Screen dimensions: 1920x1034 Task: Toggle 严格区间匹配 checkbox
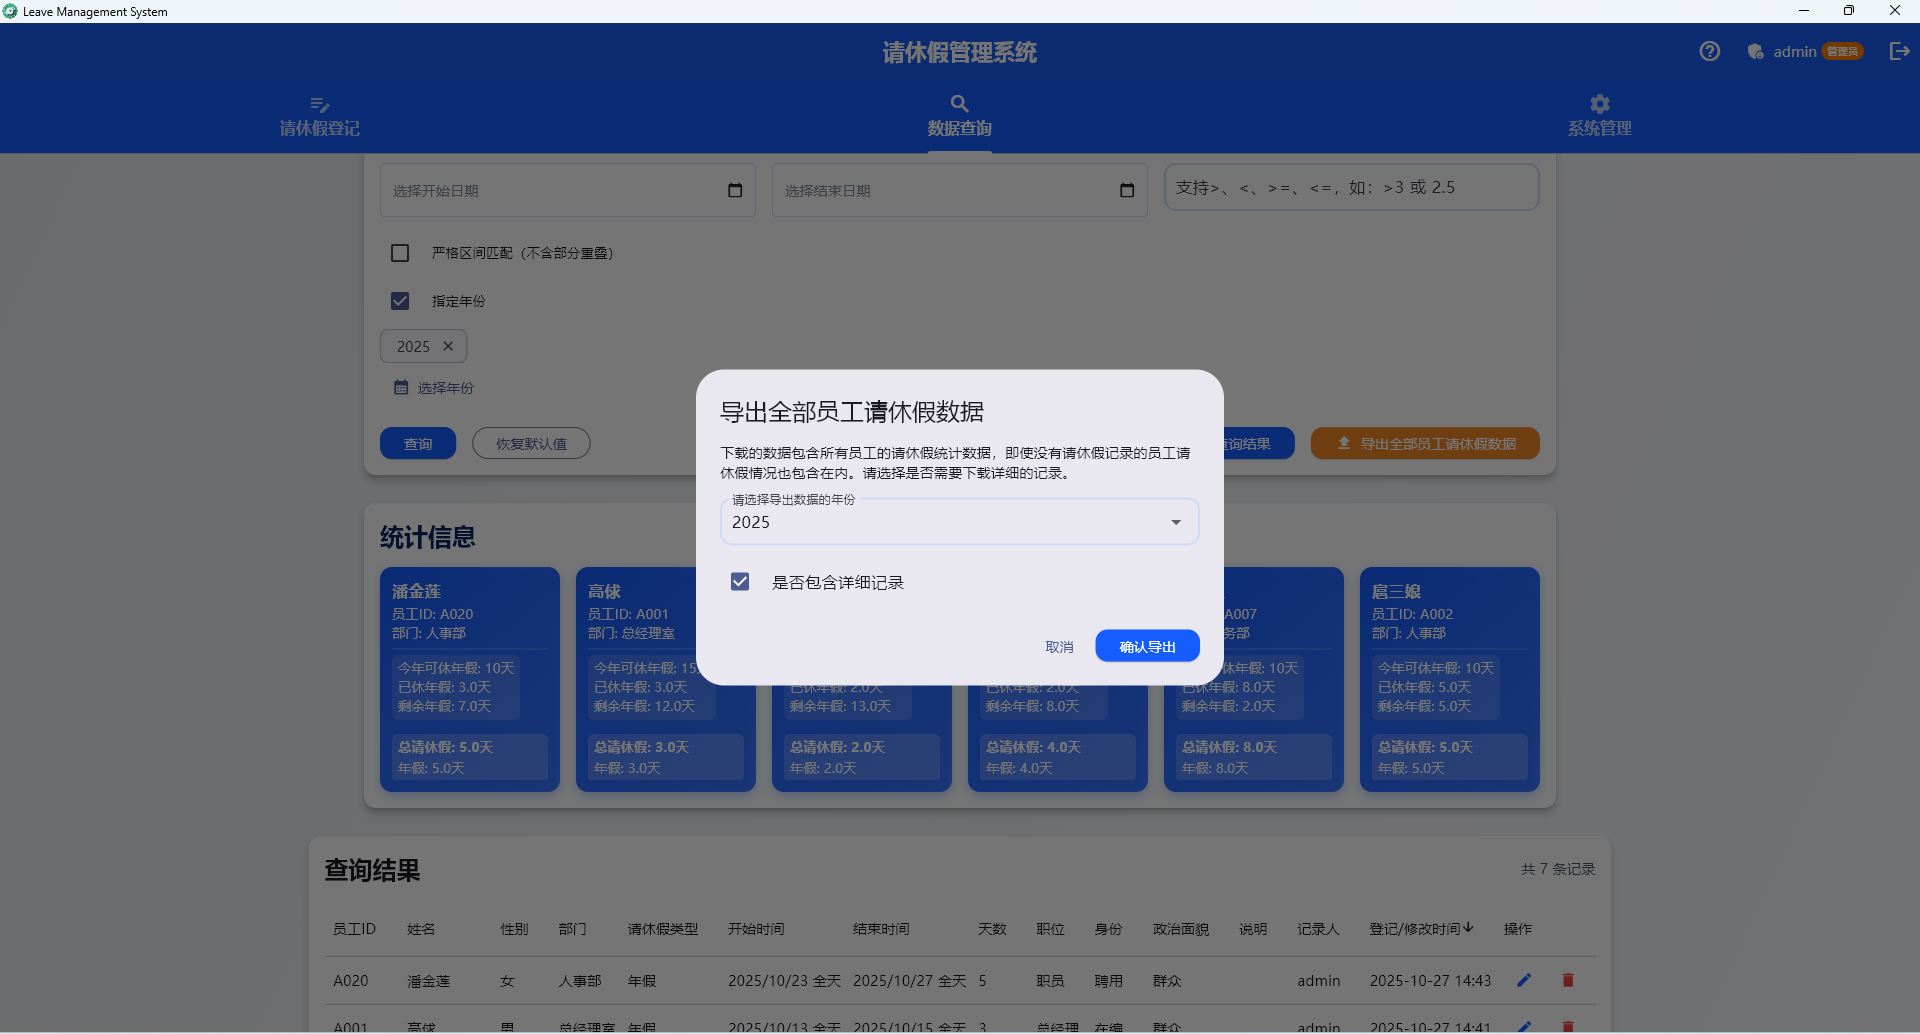[400, 253]
